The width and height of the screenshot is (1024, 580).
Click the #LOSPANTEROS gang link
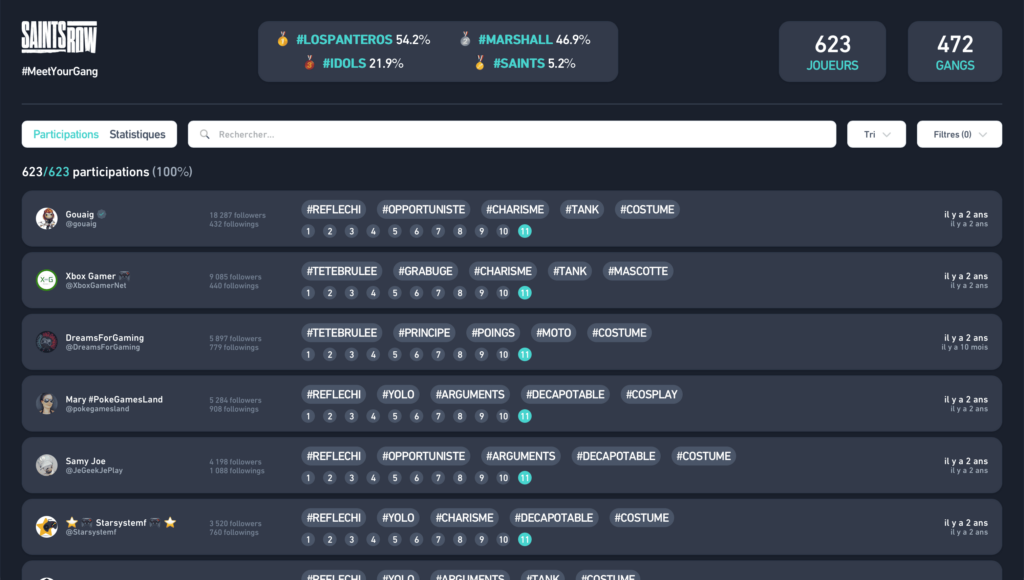tap(345, 39)
